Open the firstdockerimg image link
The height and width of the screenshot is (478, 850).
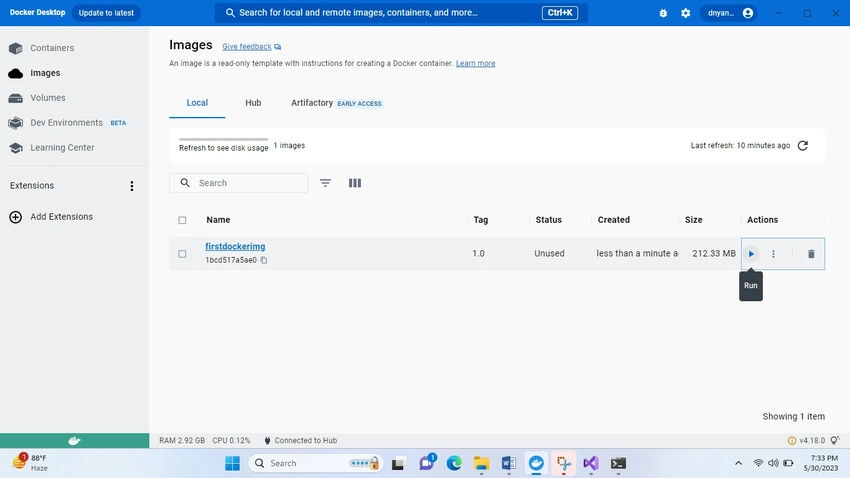[x=235, y=247]
